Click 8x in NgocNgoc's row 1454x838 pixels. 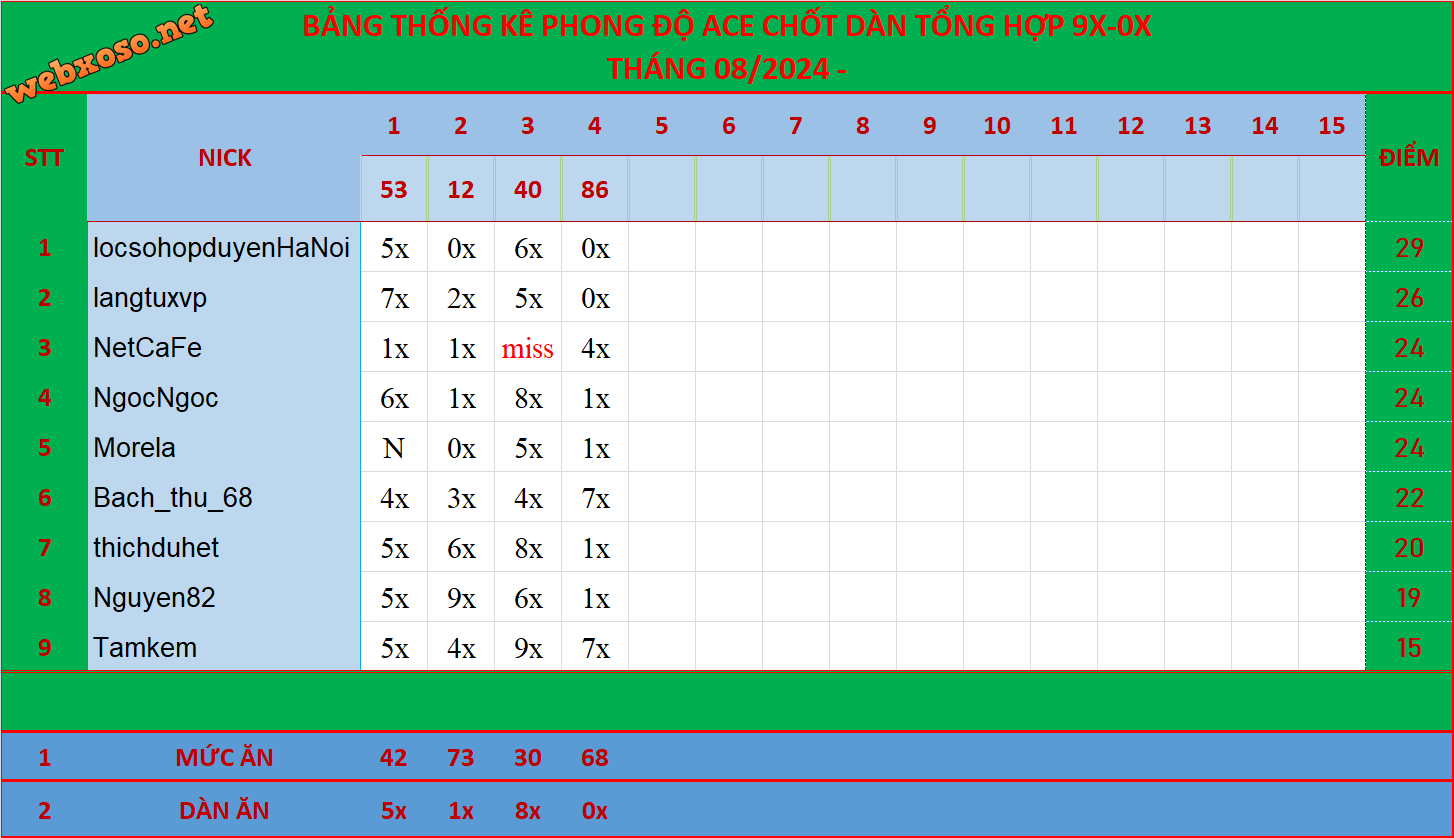pyautogui.click(x=528, y=398)
